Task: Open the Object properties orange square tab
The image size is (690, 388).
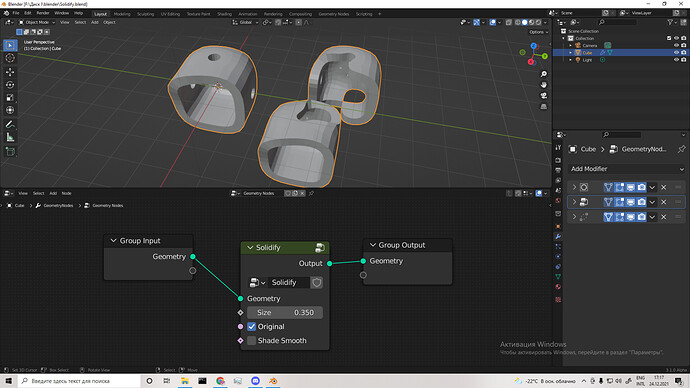Action: pyautogui.click(x=558, y=227)
